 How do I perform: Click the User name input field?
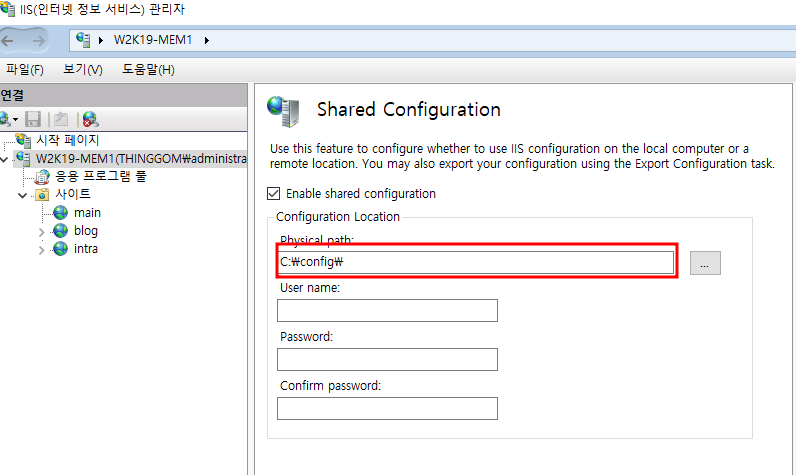(x=387, y=311)
